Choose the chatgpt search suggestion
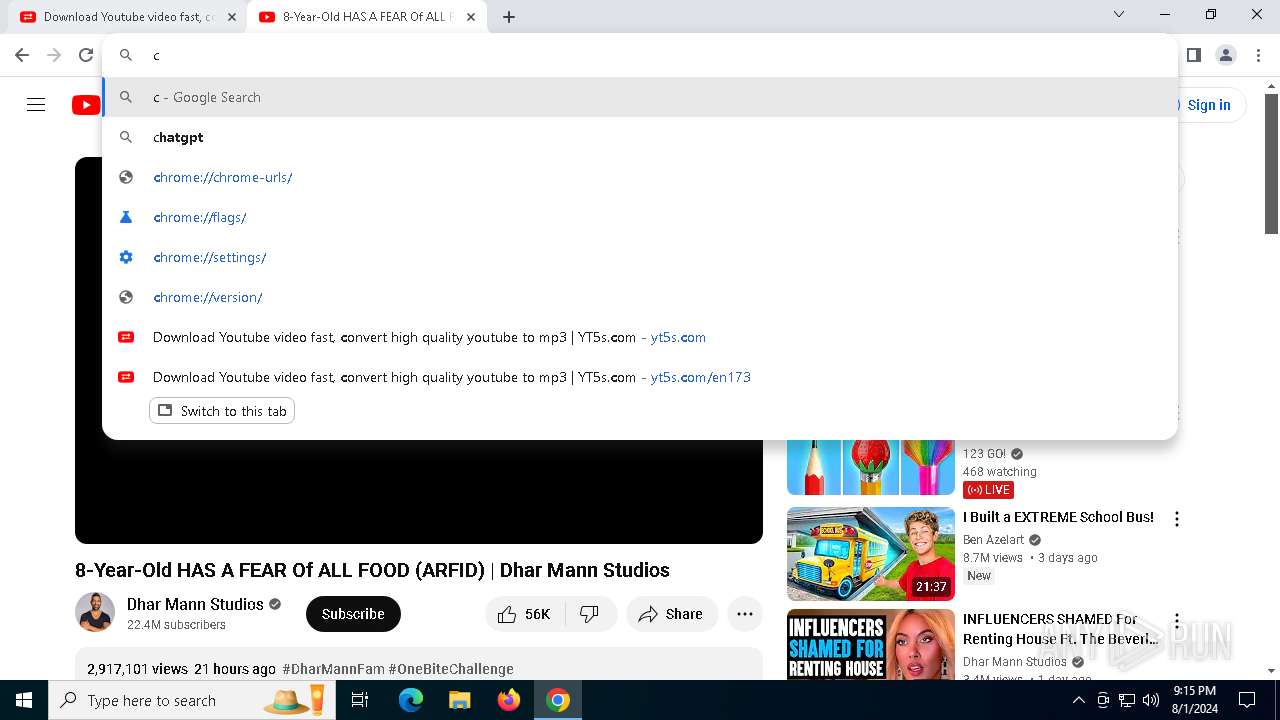Screen dimensions: 1280x720 point(640,137)
